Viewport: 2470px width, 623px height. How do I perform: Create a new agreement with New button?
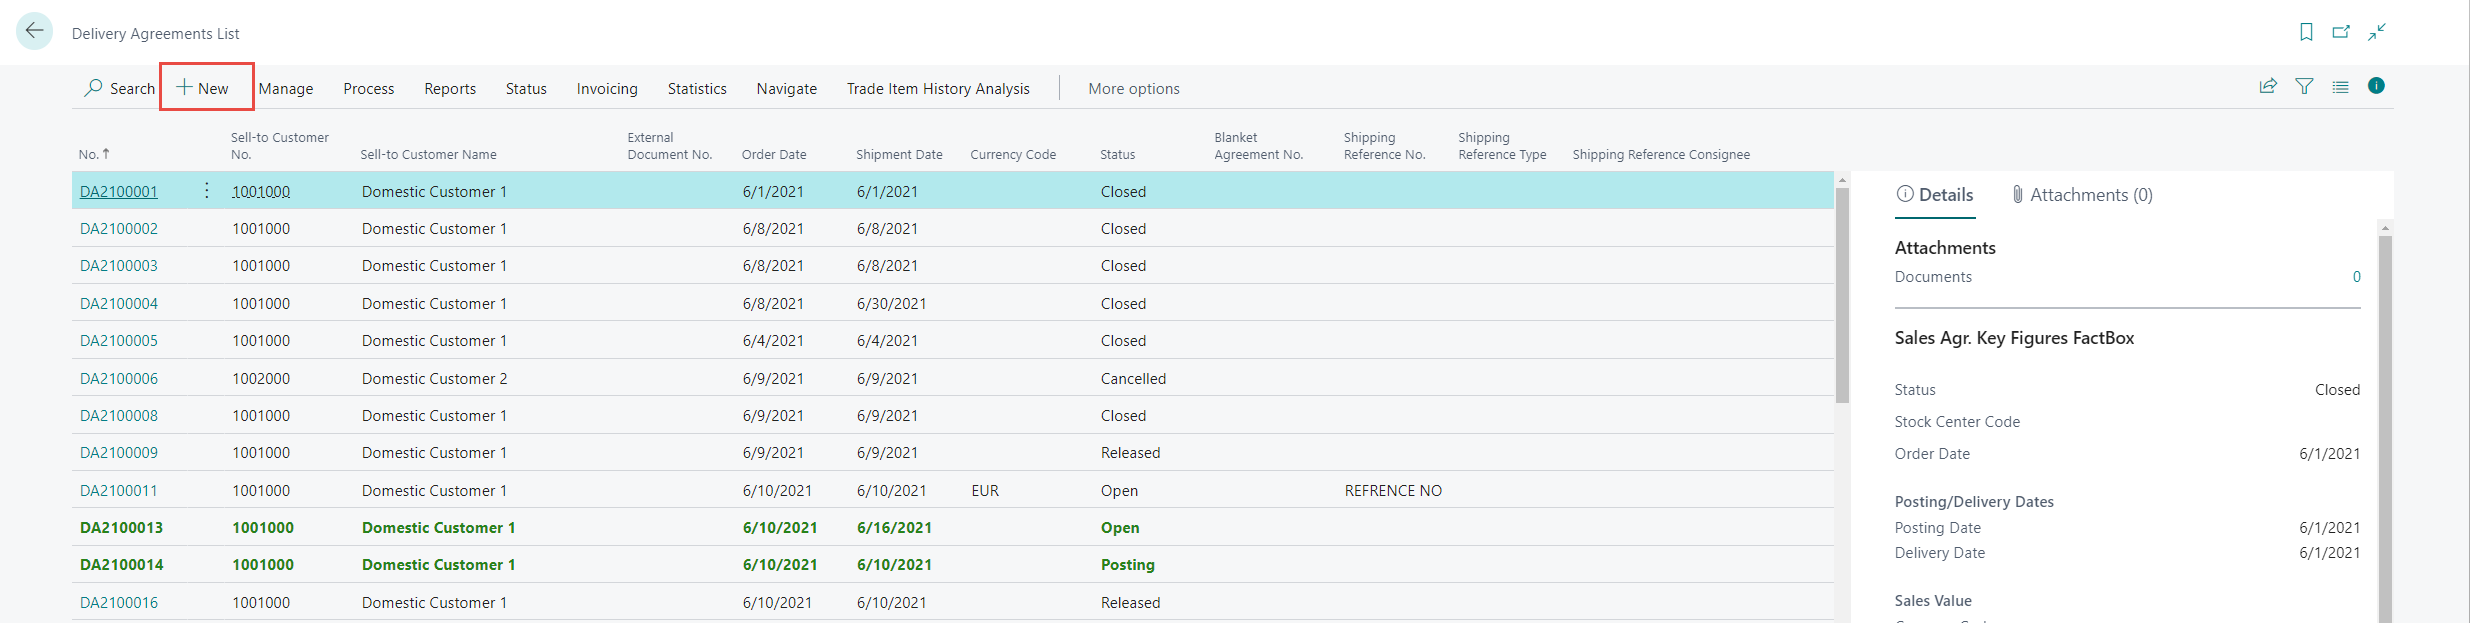pyautogui.click(x=204, y=88)
